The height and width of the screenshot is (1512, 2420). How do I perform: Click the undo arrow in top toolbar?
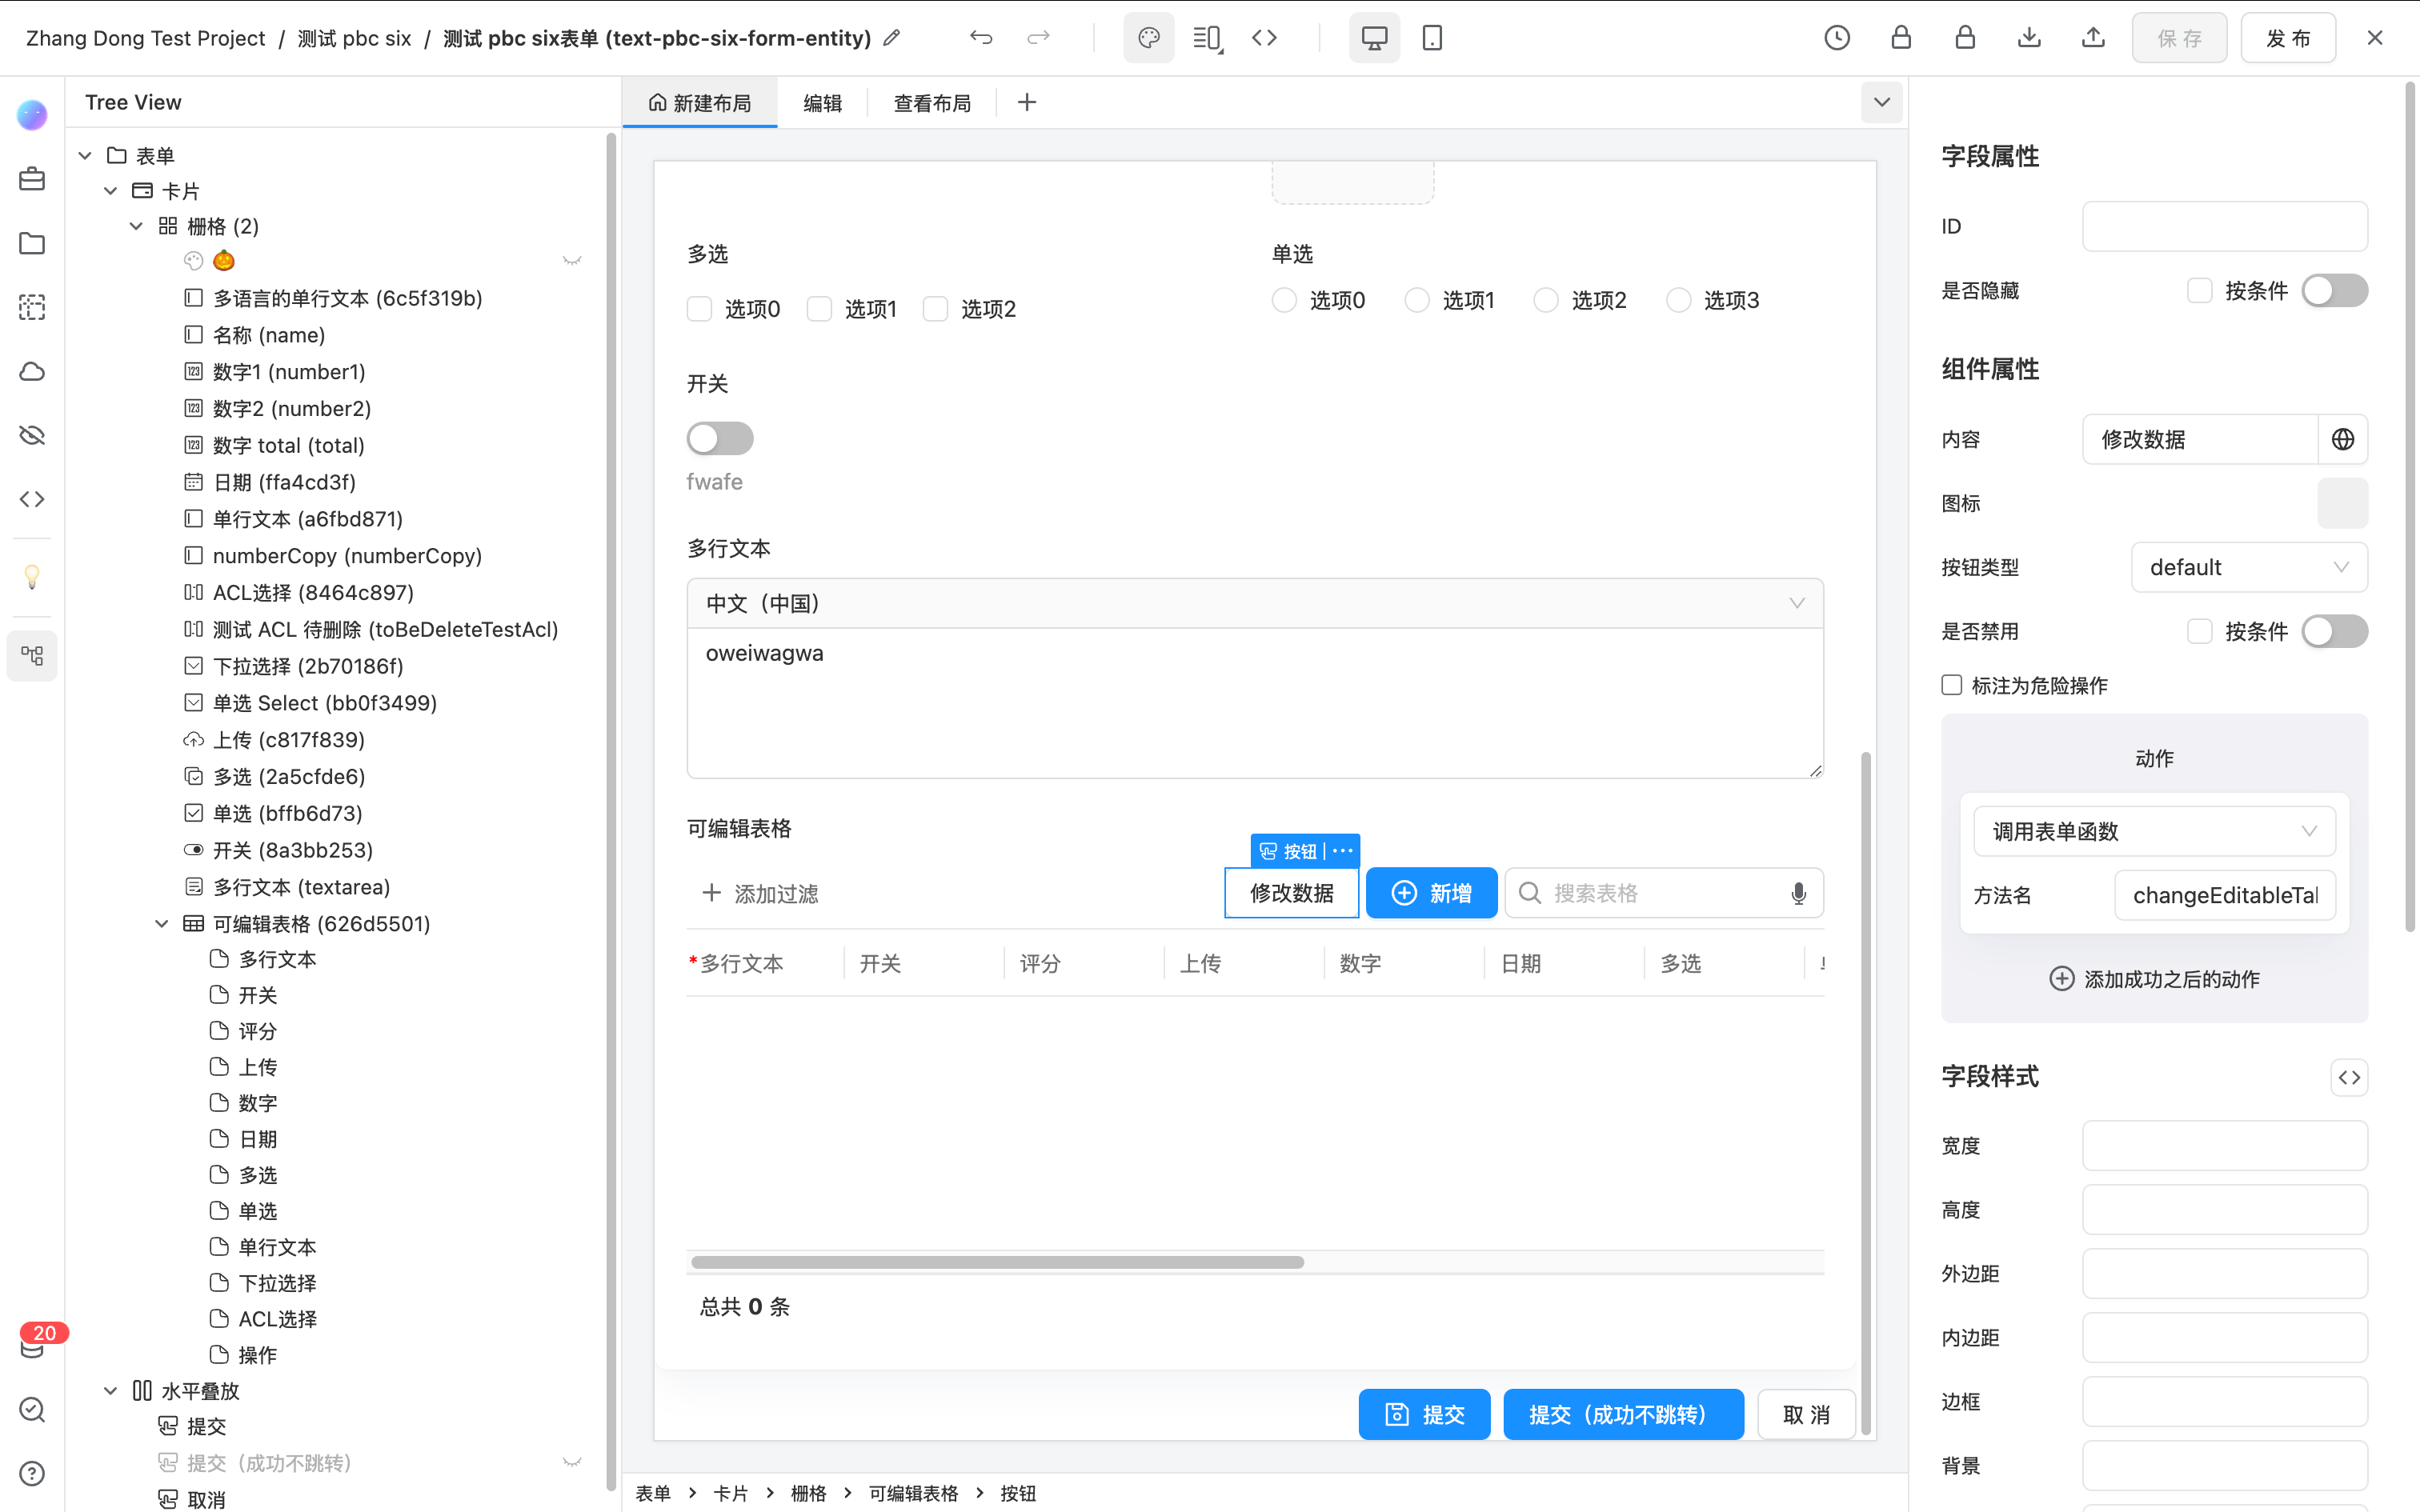click(981, 38)
